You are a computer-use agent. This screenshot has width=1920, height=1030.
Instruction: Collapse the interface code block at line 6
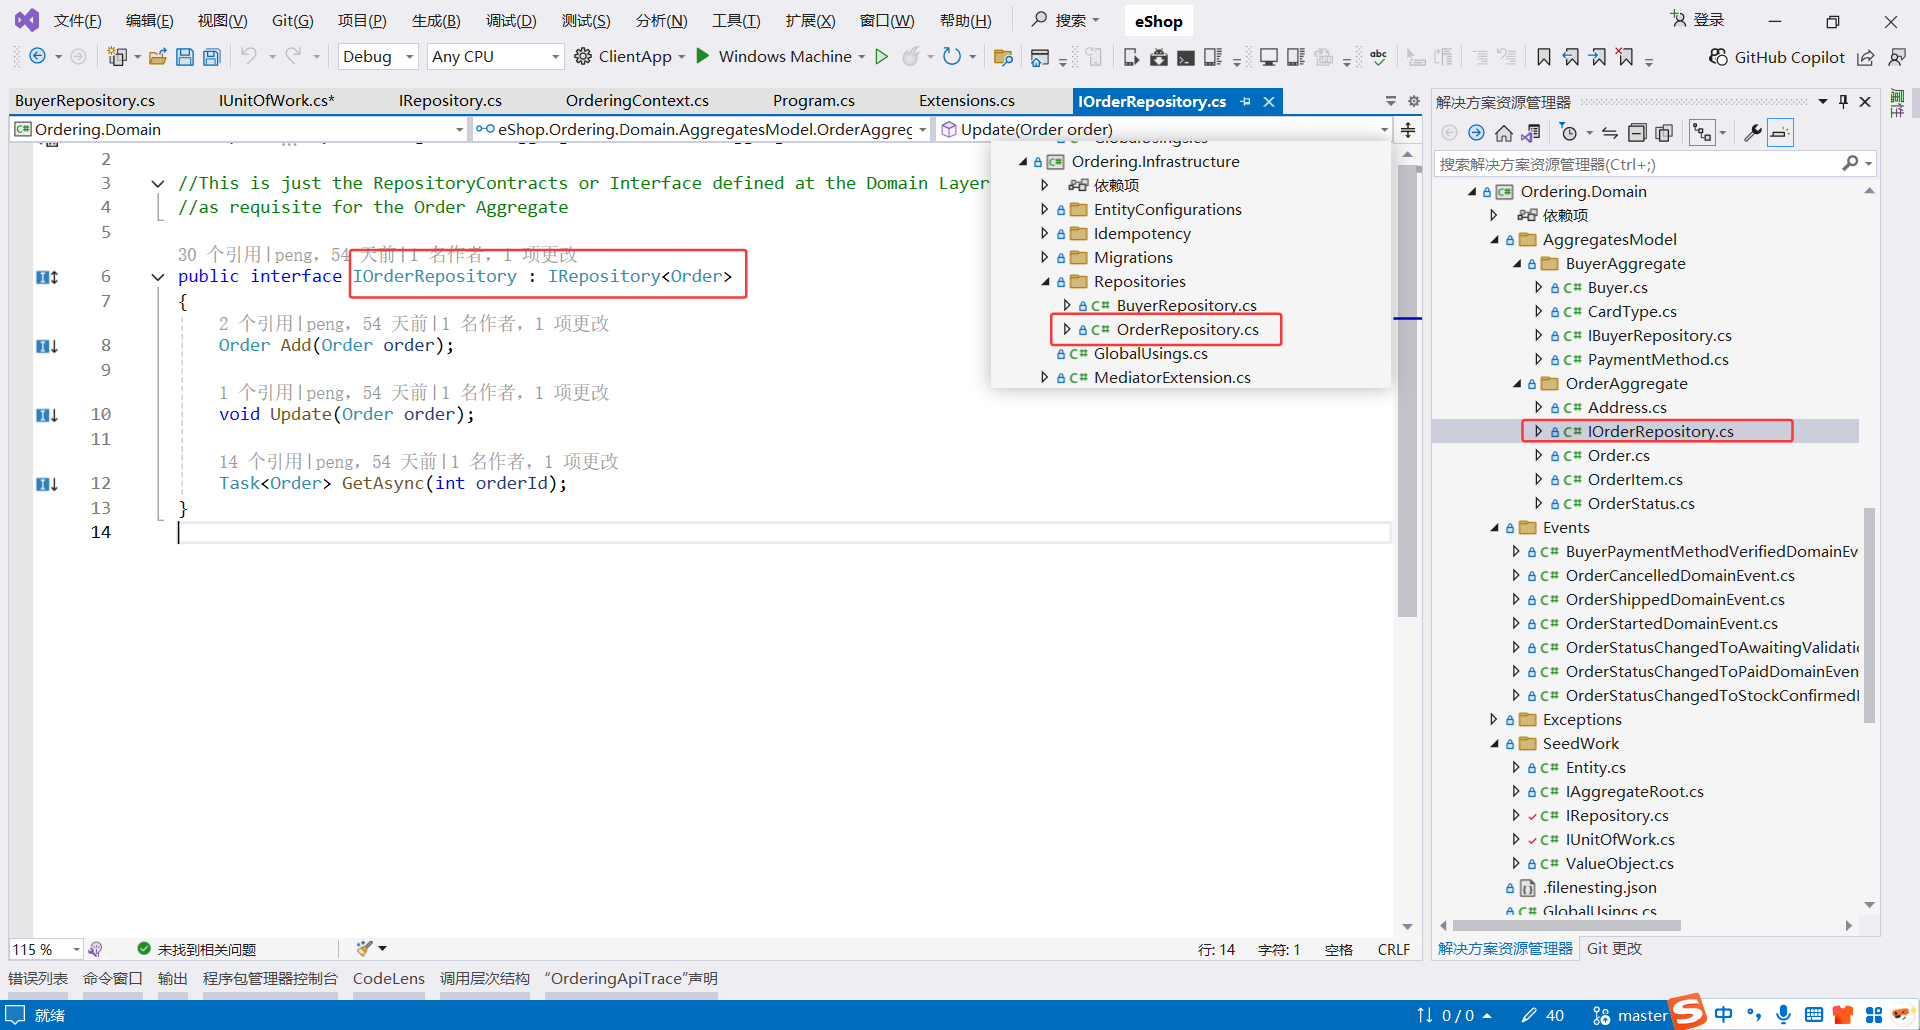[158, 277]
